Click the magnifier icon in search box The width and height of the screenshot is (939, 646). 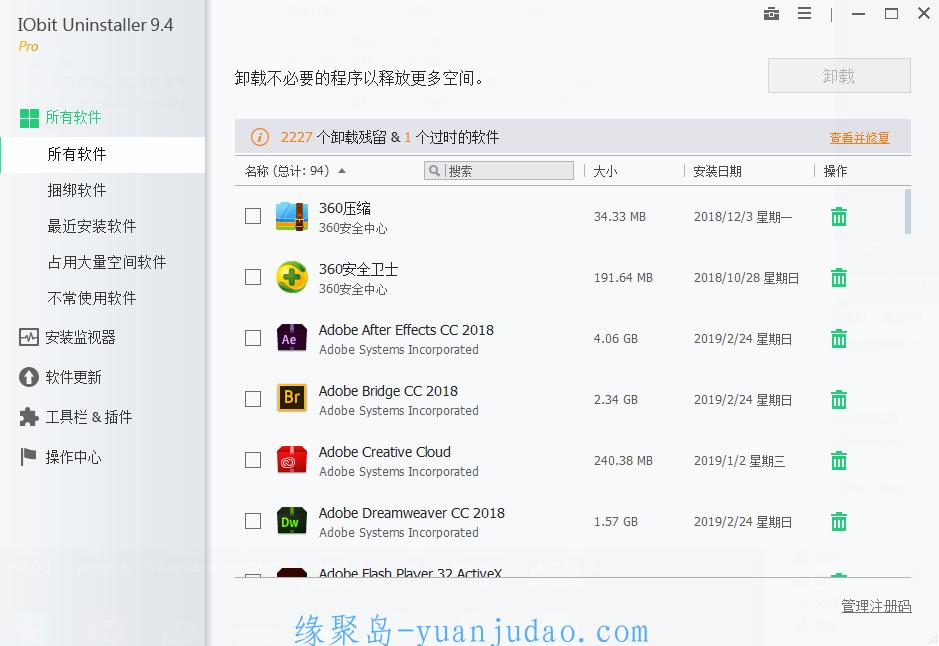435,171
